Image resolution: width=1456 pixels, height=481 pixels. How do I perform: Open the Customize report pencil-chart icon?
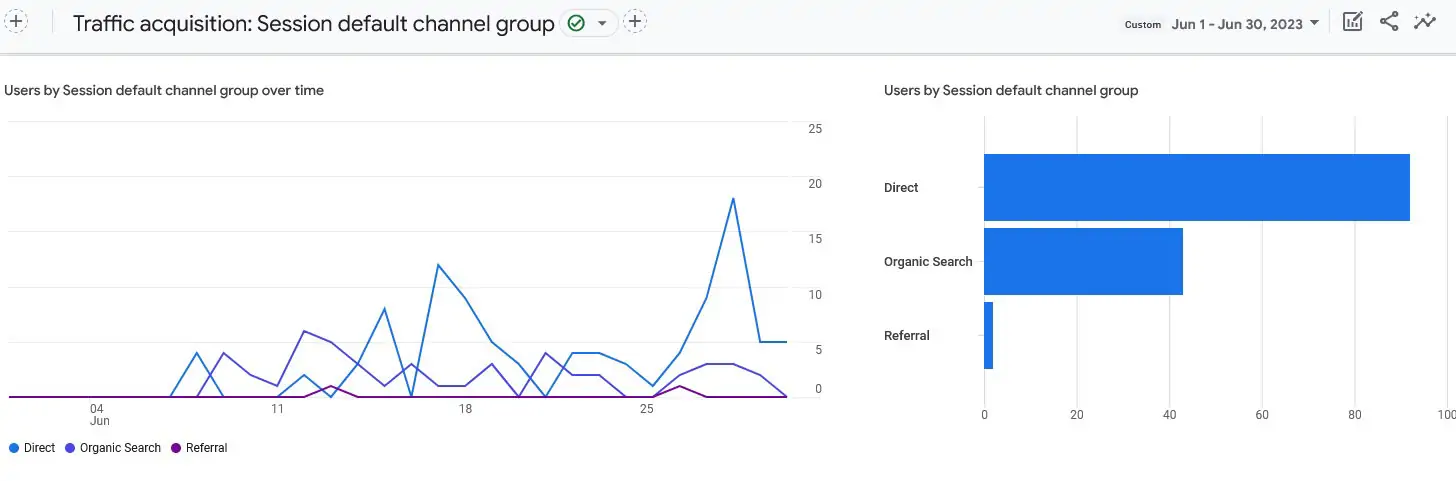[x=1352, y=22]
